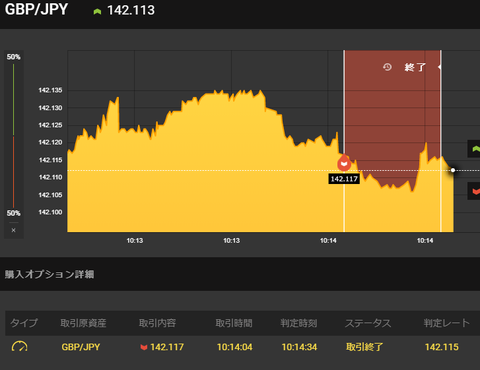Click the red LOW arrow button at right

[474, 191]
